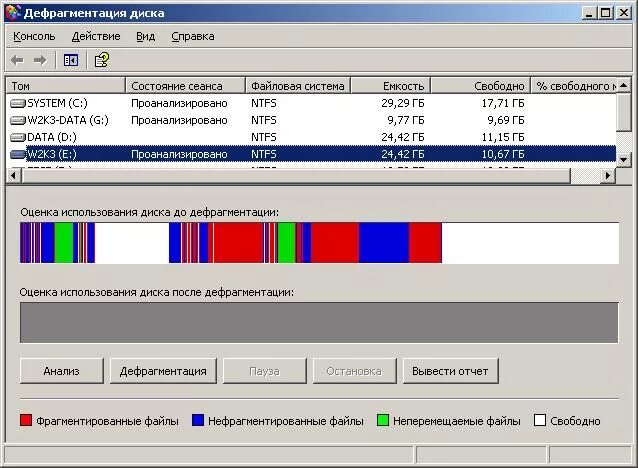Screen dimensions: 638x468
Task: Click the blue Нефрагментированные файлы legend swatch
Action: (198, 420)
